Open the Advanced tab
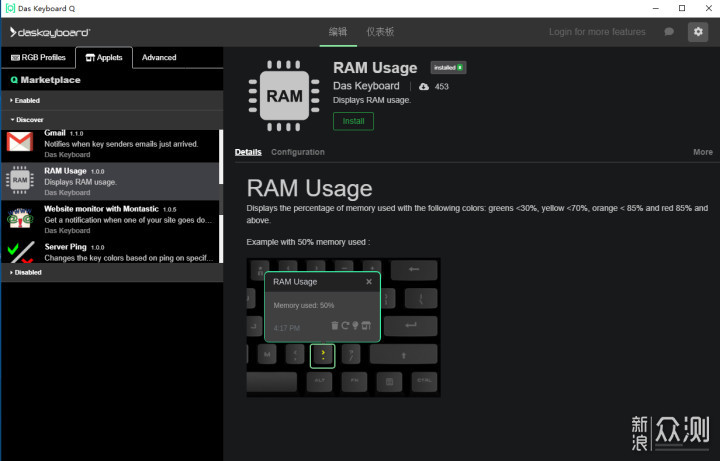The width and height of the screenshot is (720, 461). [x=159, y=58]
